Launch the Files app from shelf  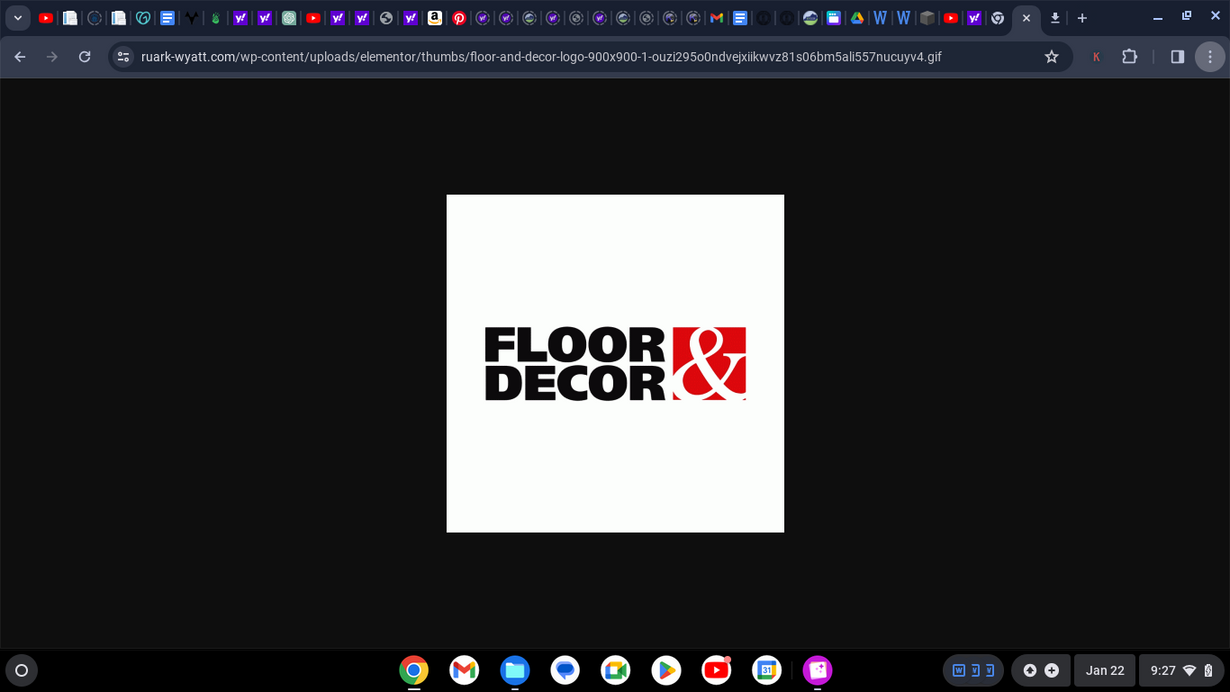click(515, 670)
